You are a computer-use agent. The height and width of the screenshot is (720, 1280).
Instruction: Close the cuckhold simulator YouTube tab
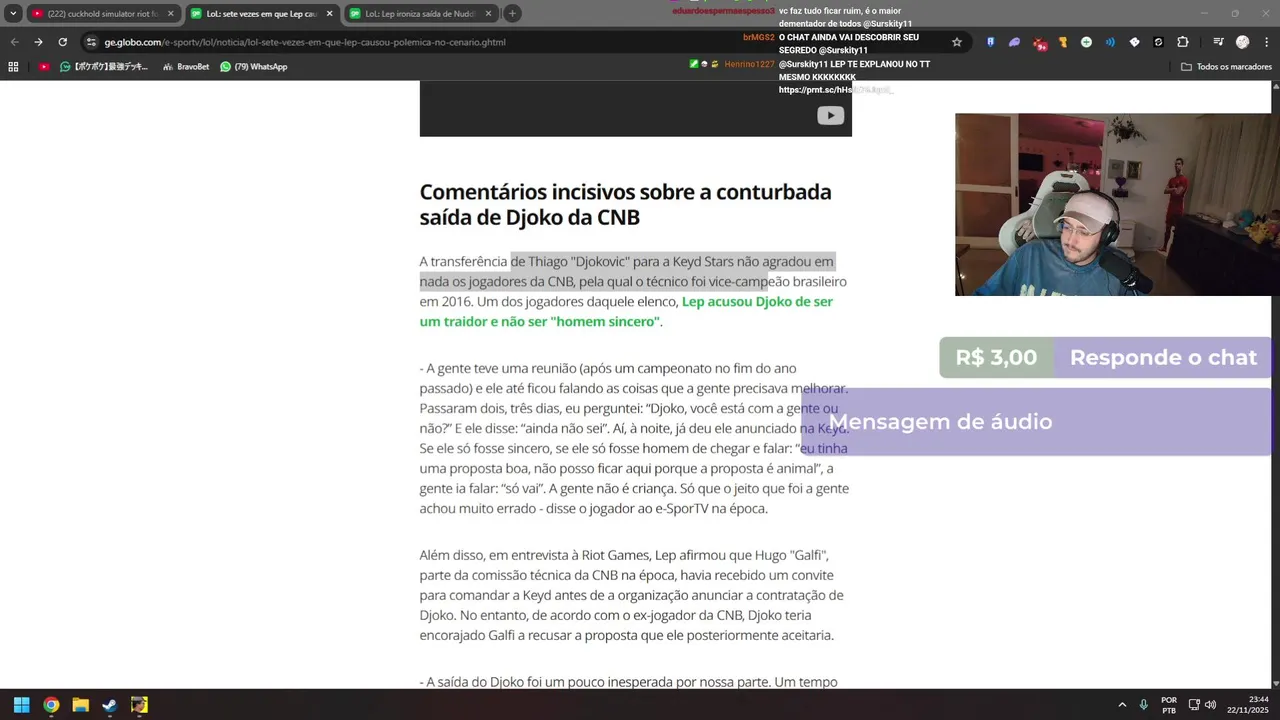pos(171,14)
